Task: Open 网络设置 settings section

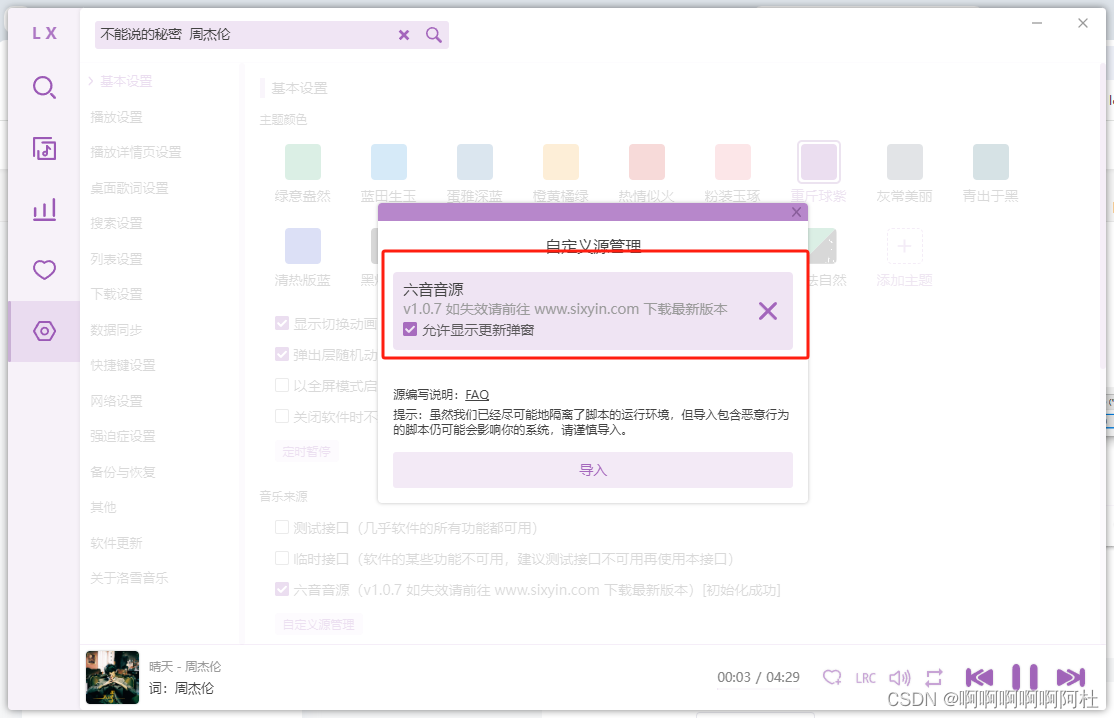Action: pos(117,401)
